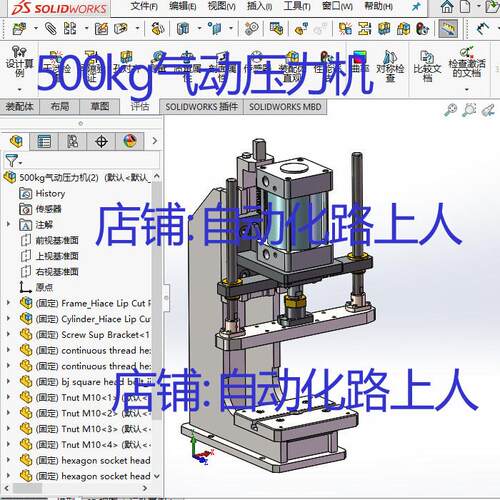Click the Linear Component Pattern icon
This screenshot has height=500, width=500.
tap(70, 29)
